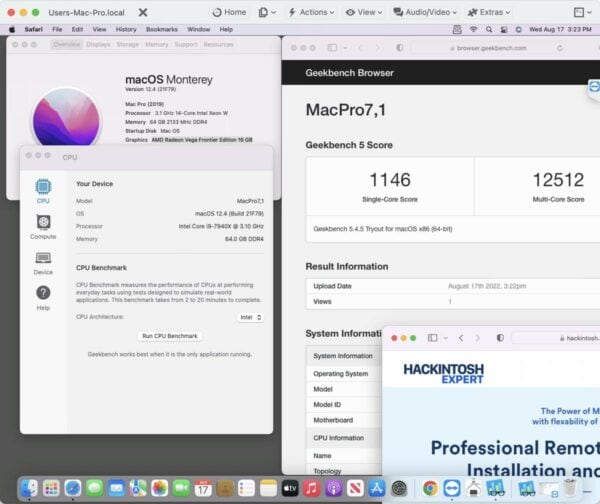Open the File menu
This screenshot has width=600, height=504.
click(x=57, y=29)
